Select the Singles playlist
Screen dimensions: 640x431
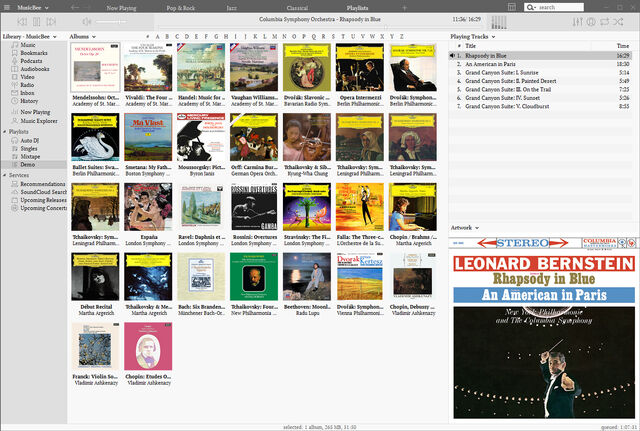pos(29,149)
